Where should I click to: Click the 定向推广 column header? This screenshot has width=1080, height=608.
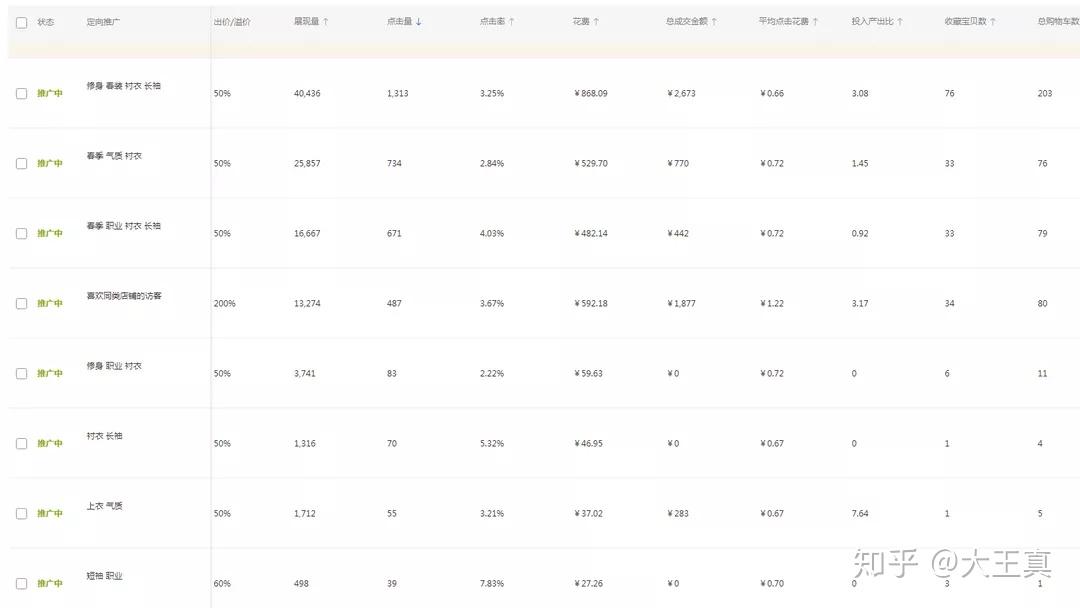click(x=104, y=22)
